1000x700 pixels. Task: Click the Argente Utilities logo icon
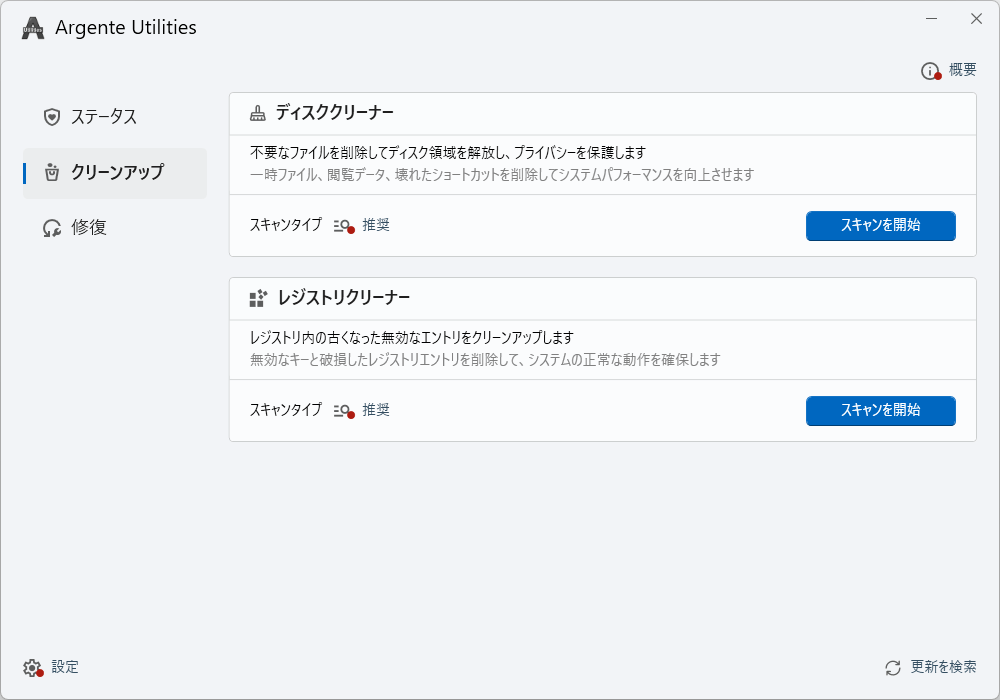click(x=33, y=28)
